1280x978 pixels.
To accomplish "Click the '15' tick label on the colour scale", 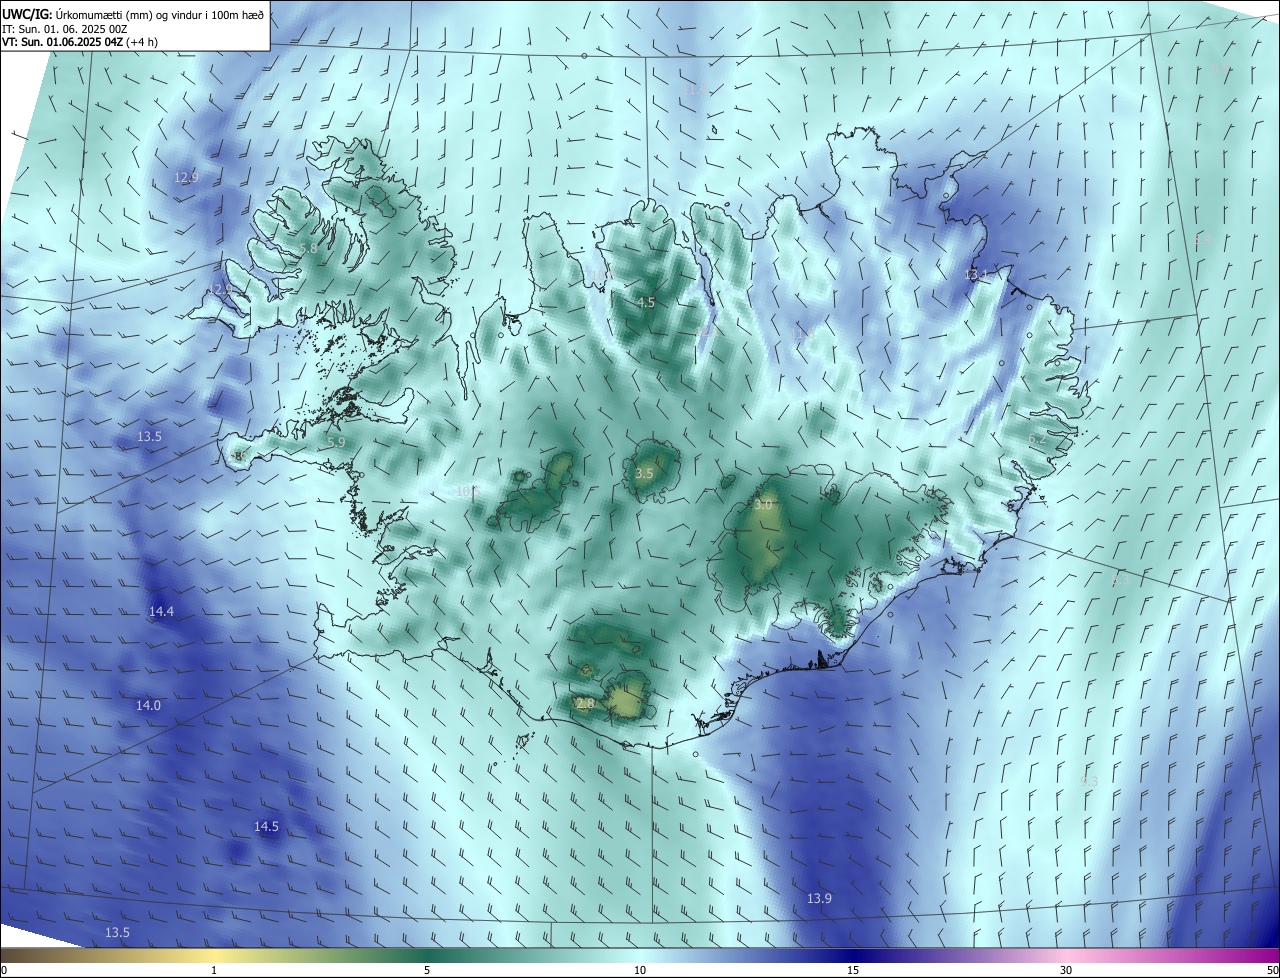I will (x=853, y=970).
